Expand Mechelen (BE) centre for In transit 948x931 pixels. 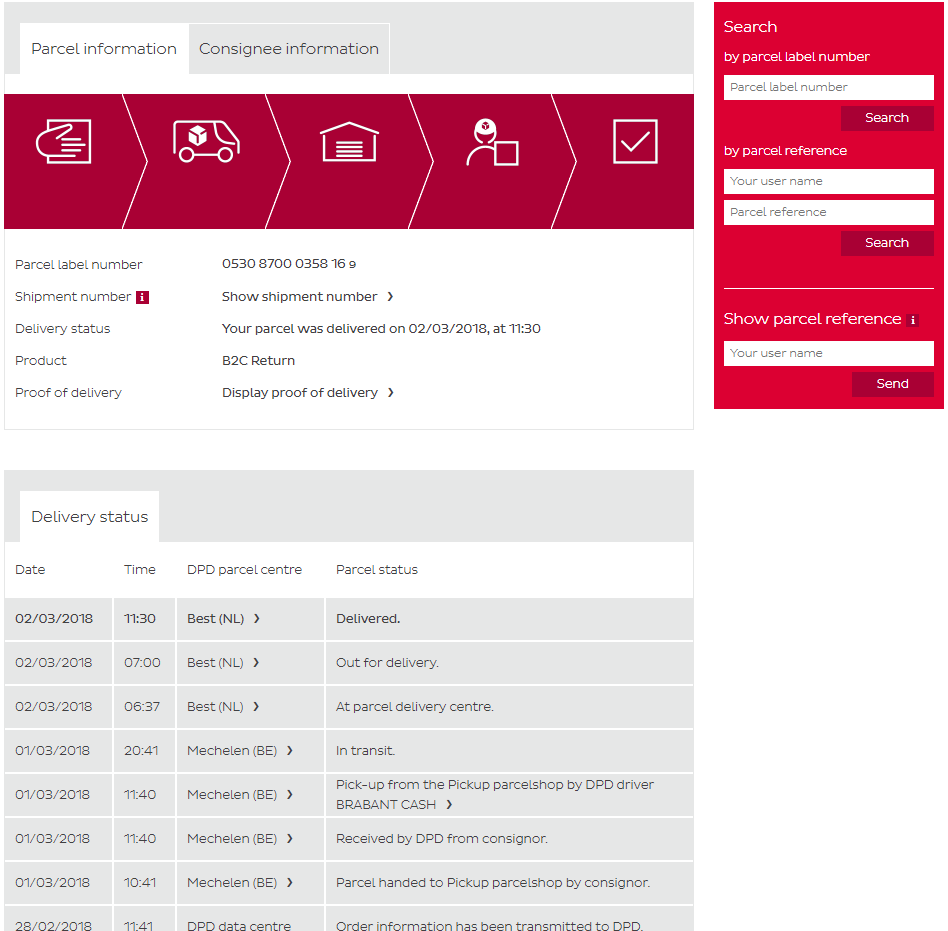coord(240,751)
